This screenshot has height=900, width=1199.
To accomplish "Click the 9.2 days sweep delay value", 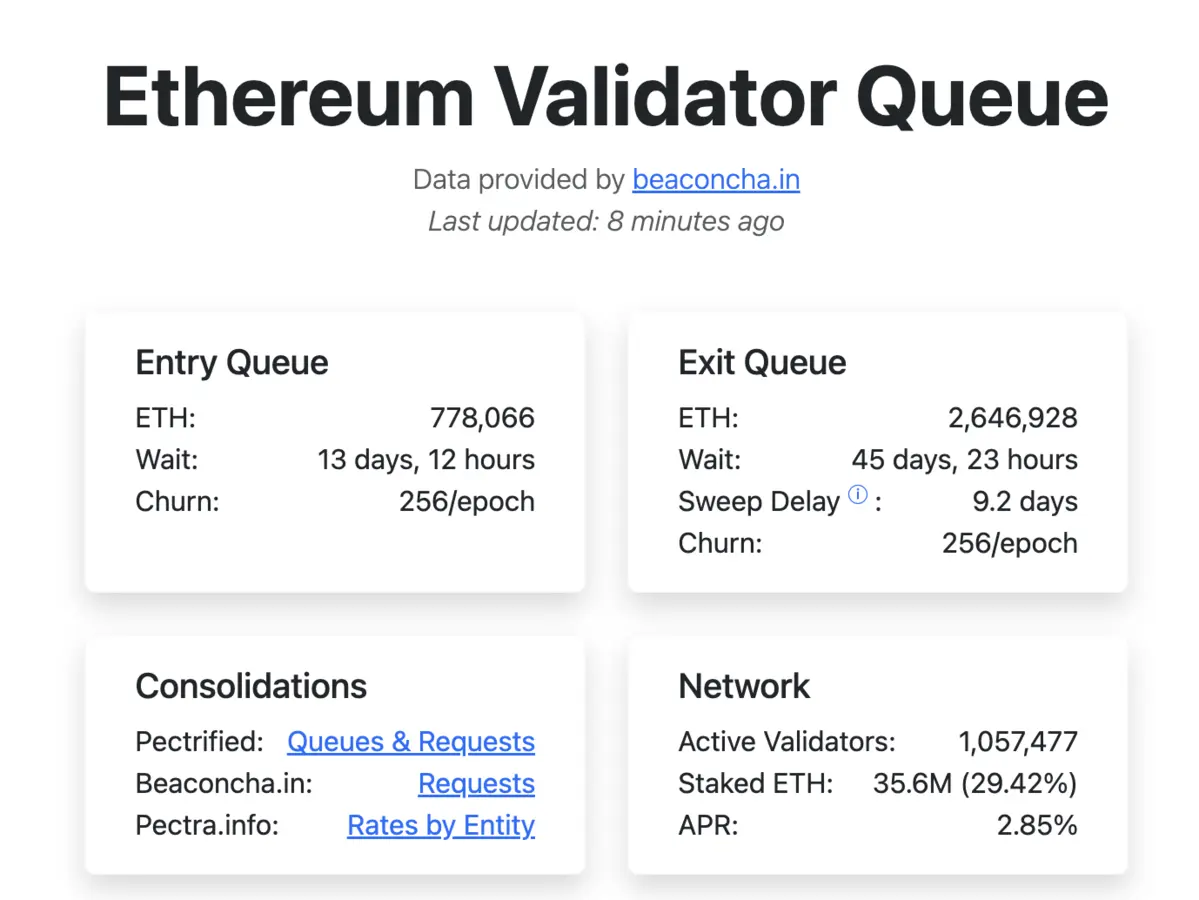I will click(x=1025, y=502).
